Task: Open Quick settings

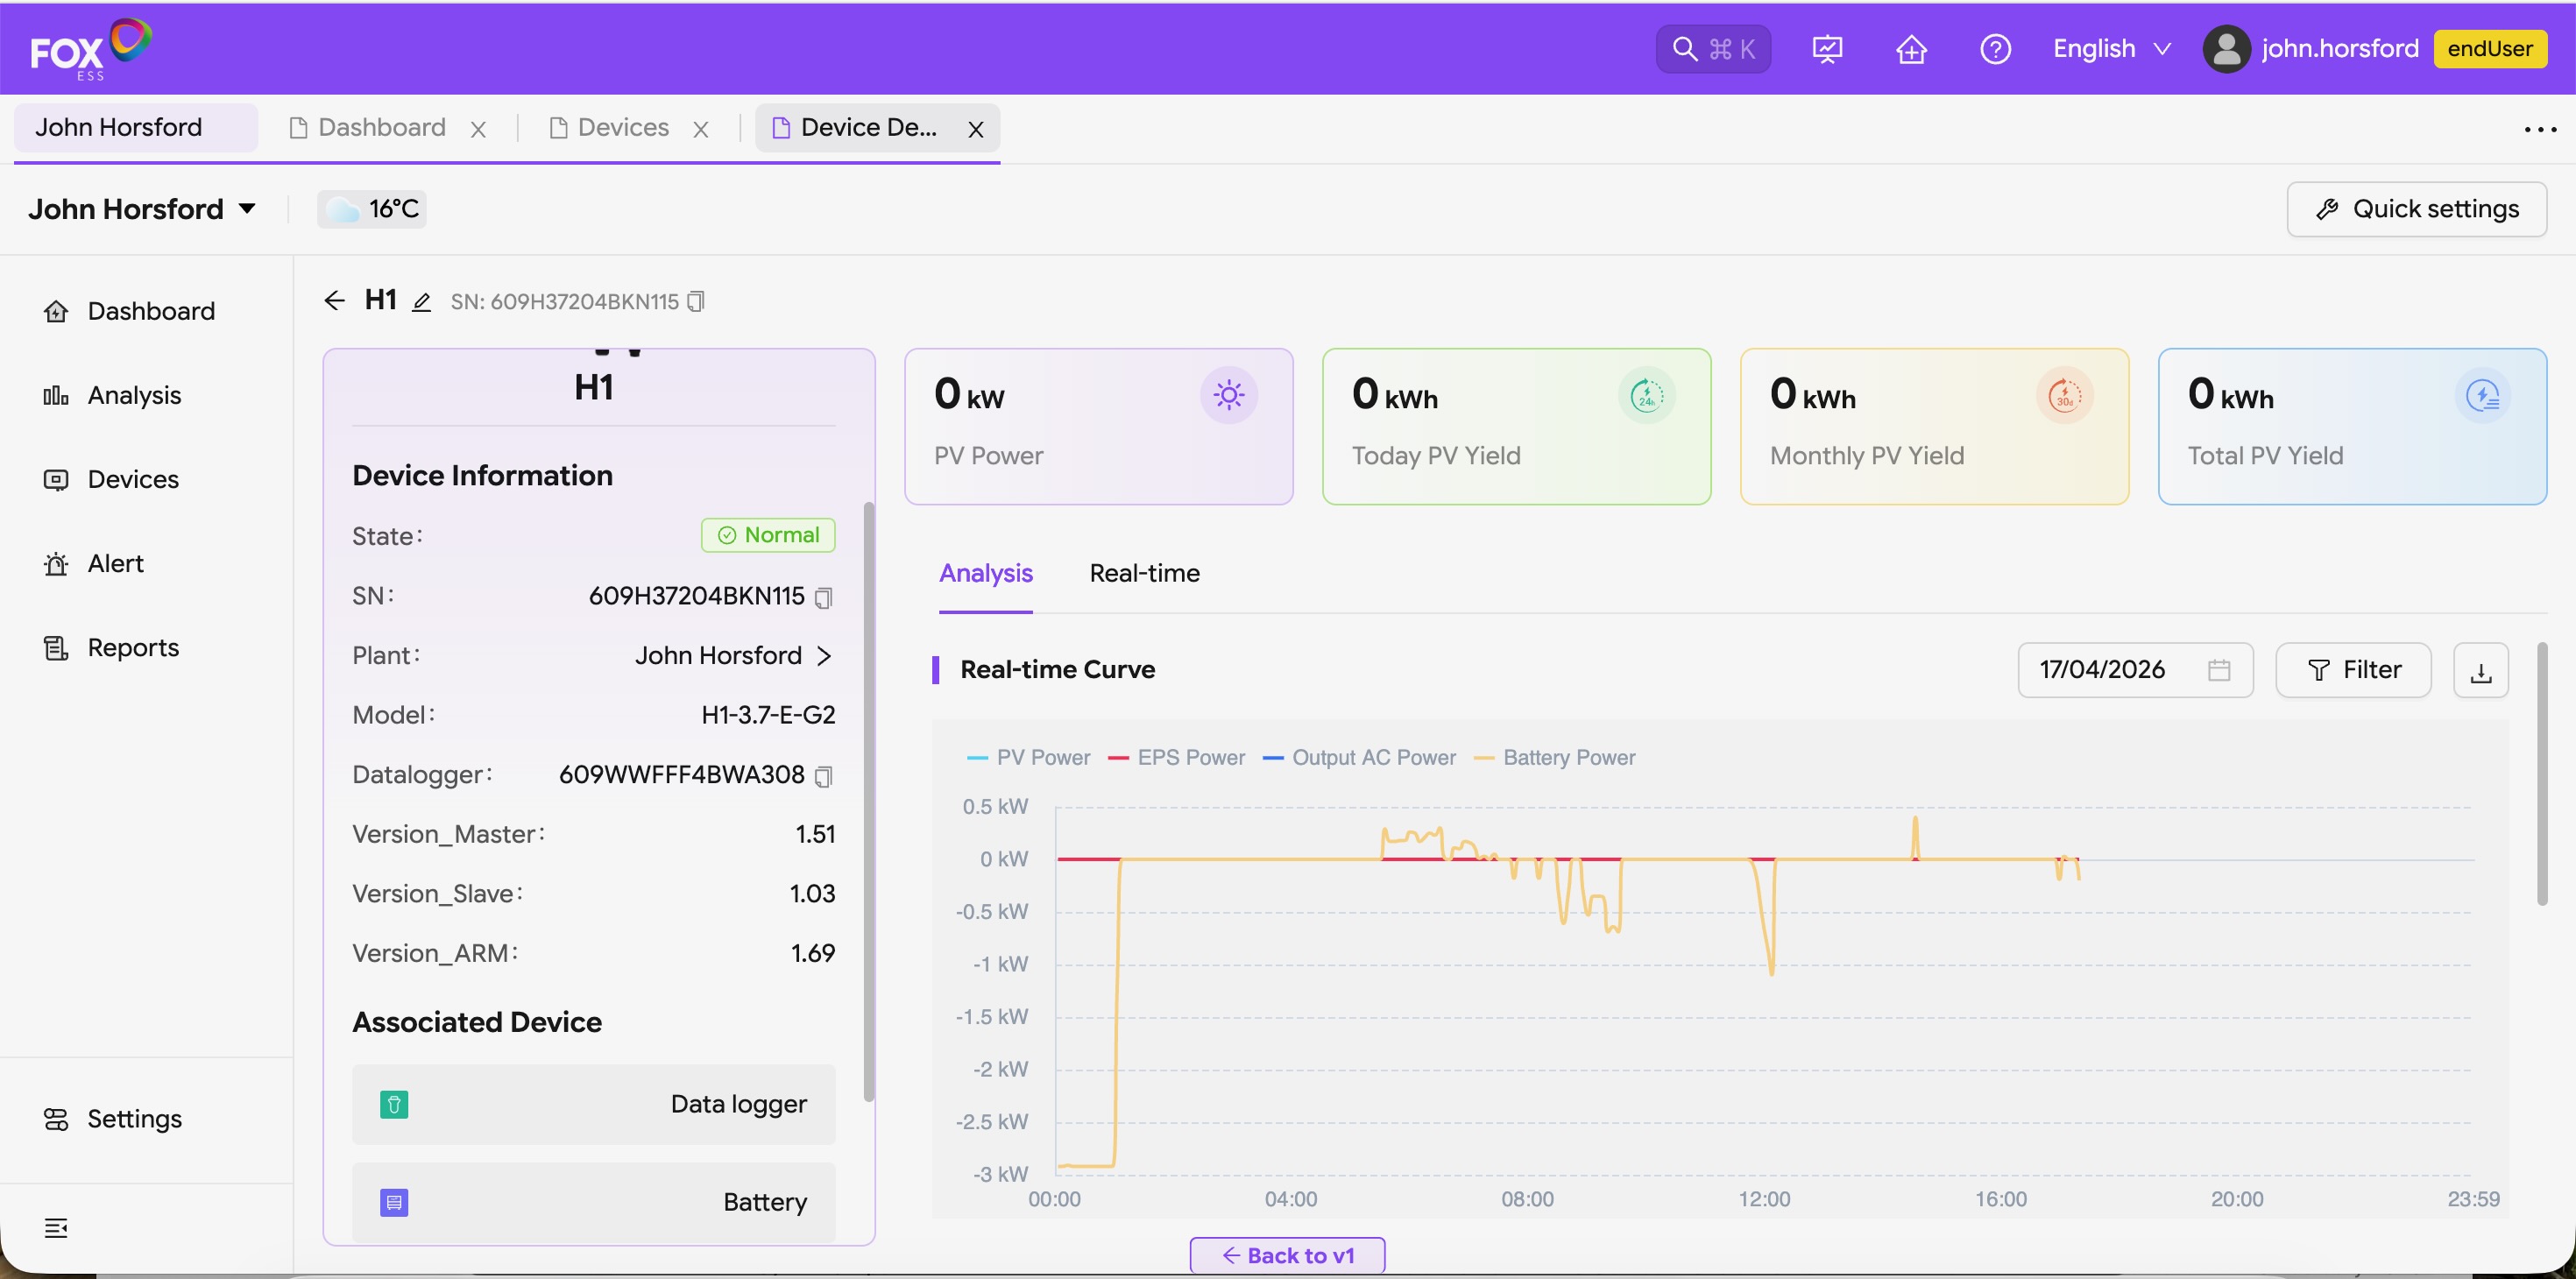Action: (2416, 209)
